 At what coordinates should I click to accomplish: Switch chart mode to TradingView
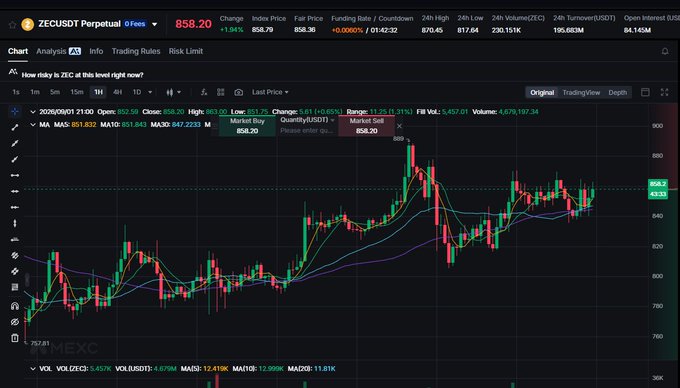click(581, 92)
